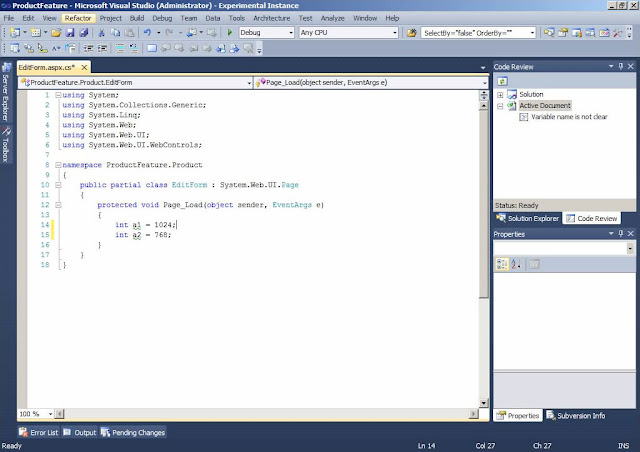The width and height of the screenshot is (640, 452).
Task: Cut selection with the scissors icon
Action: click(x=102, y=33)
